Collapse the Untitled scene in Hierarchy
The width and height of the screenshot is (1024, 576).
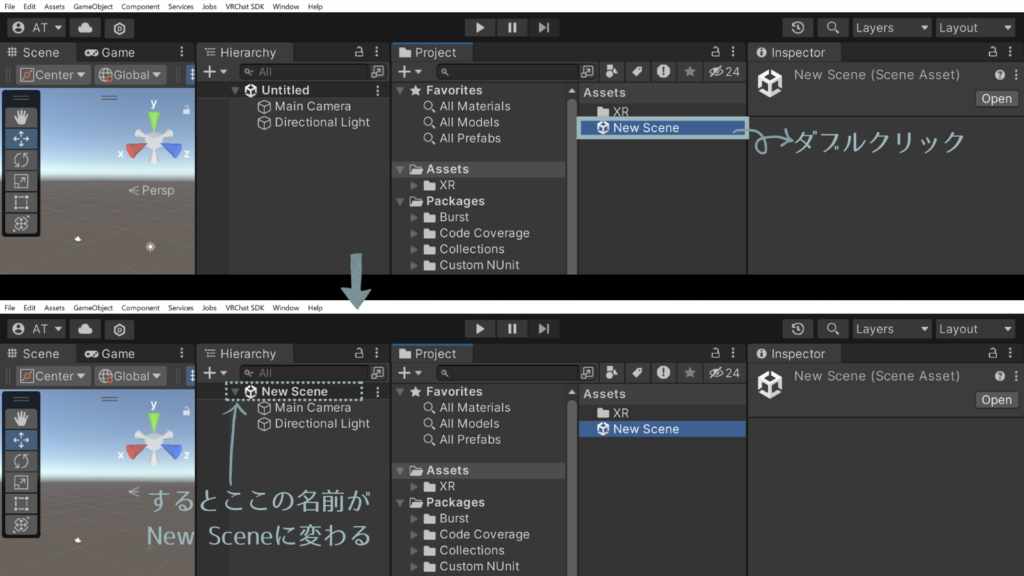pos(235,90)
